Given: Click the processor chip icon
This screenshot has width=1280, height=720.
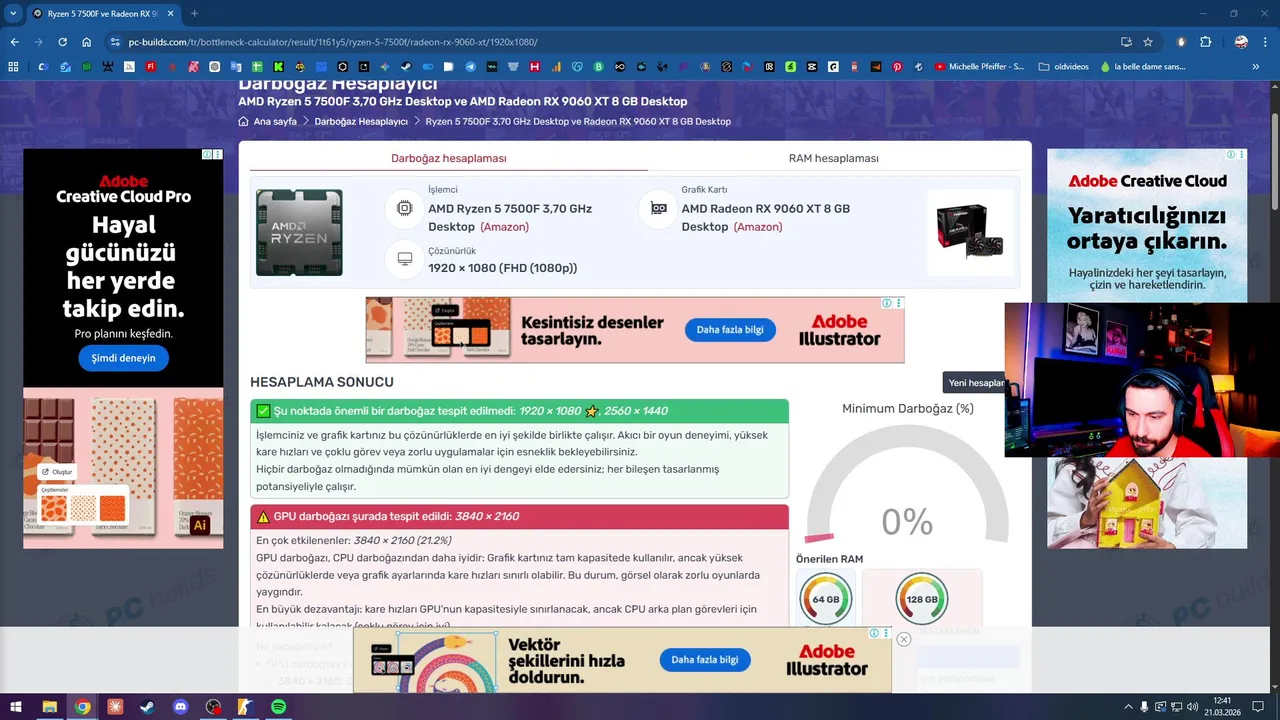Looking at the screenshot, I should coord(405,208).
